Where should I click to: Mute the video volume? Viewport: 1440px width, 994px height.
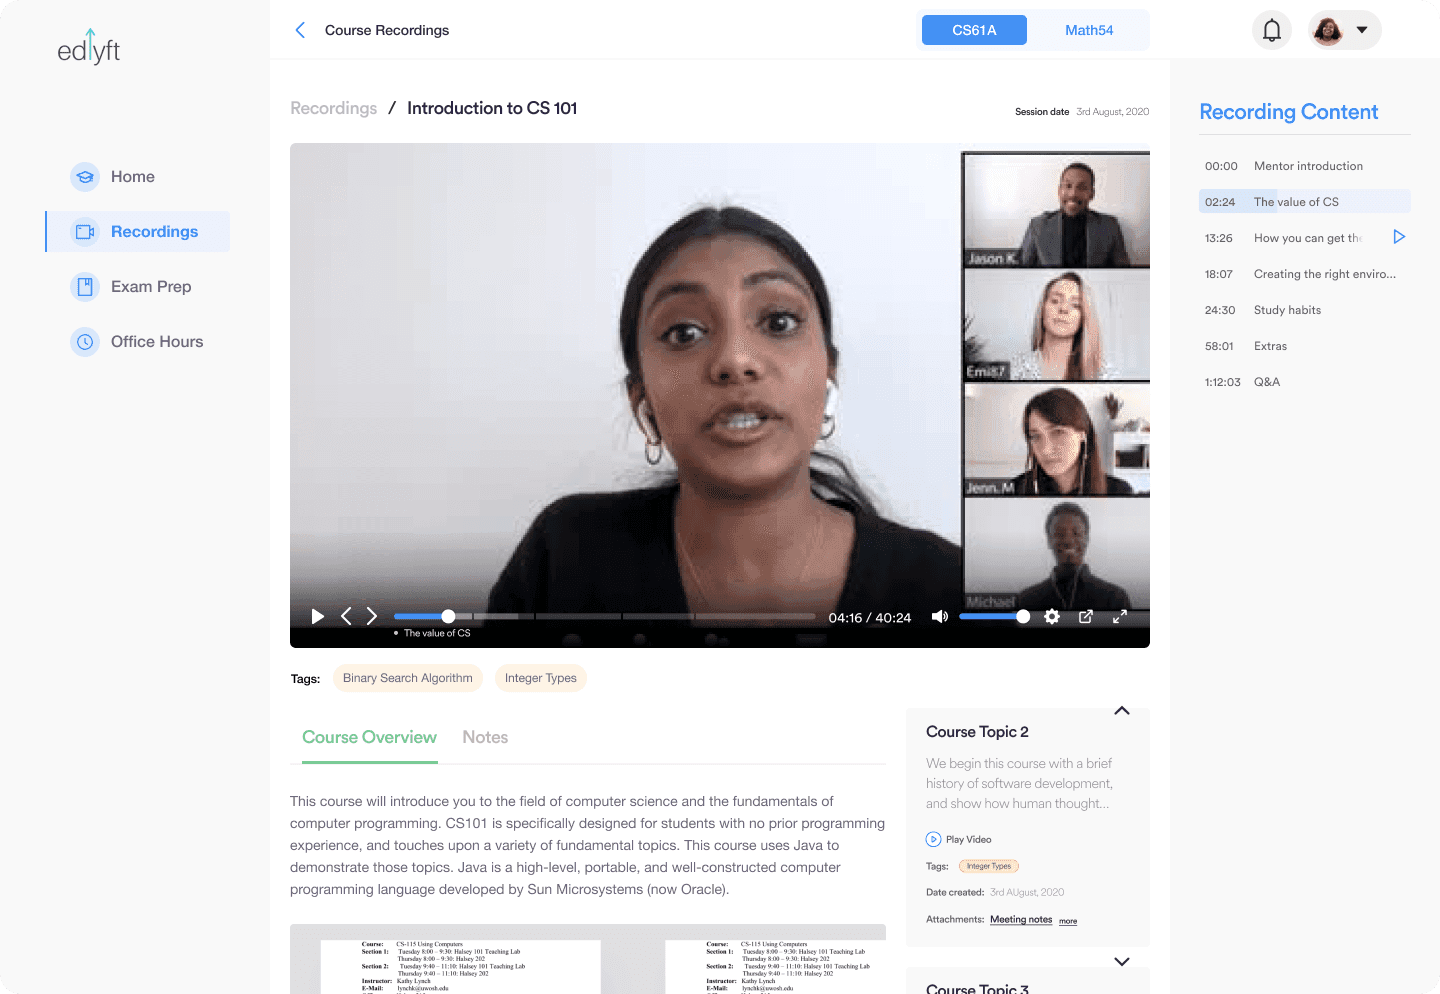940,617
